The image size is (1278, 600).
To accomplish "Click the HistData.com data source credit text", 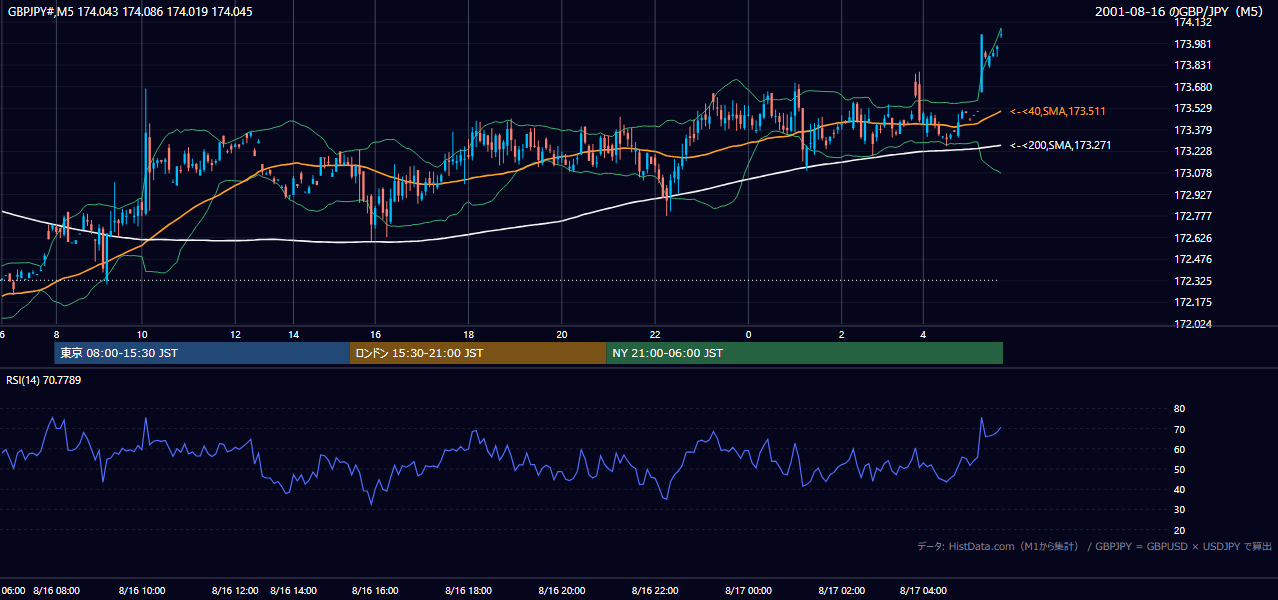I will pyautogui.click(x=1095, y=546).
